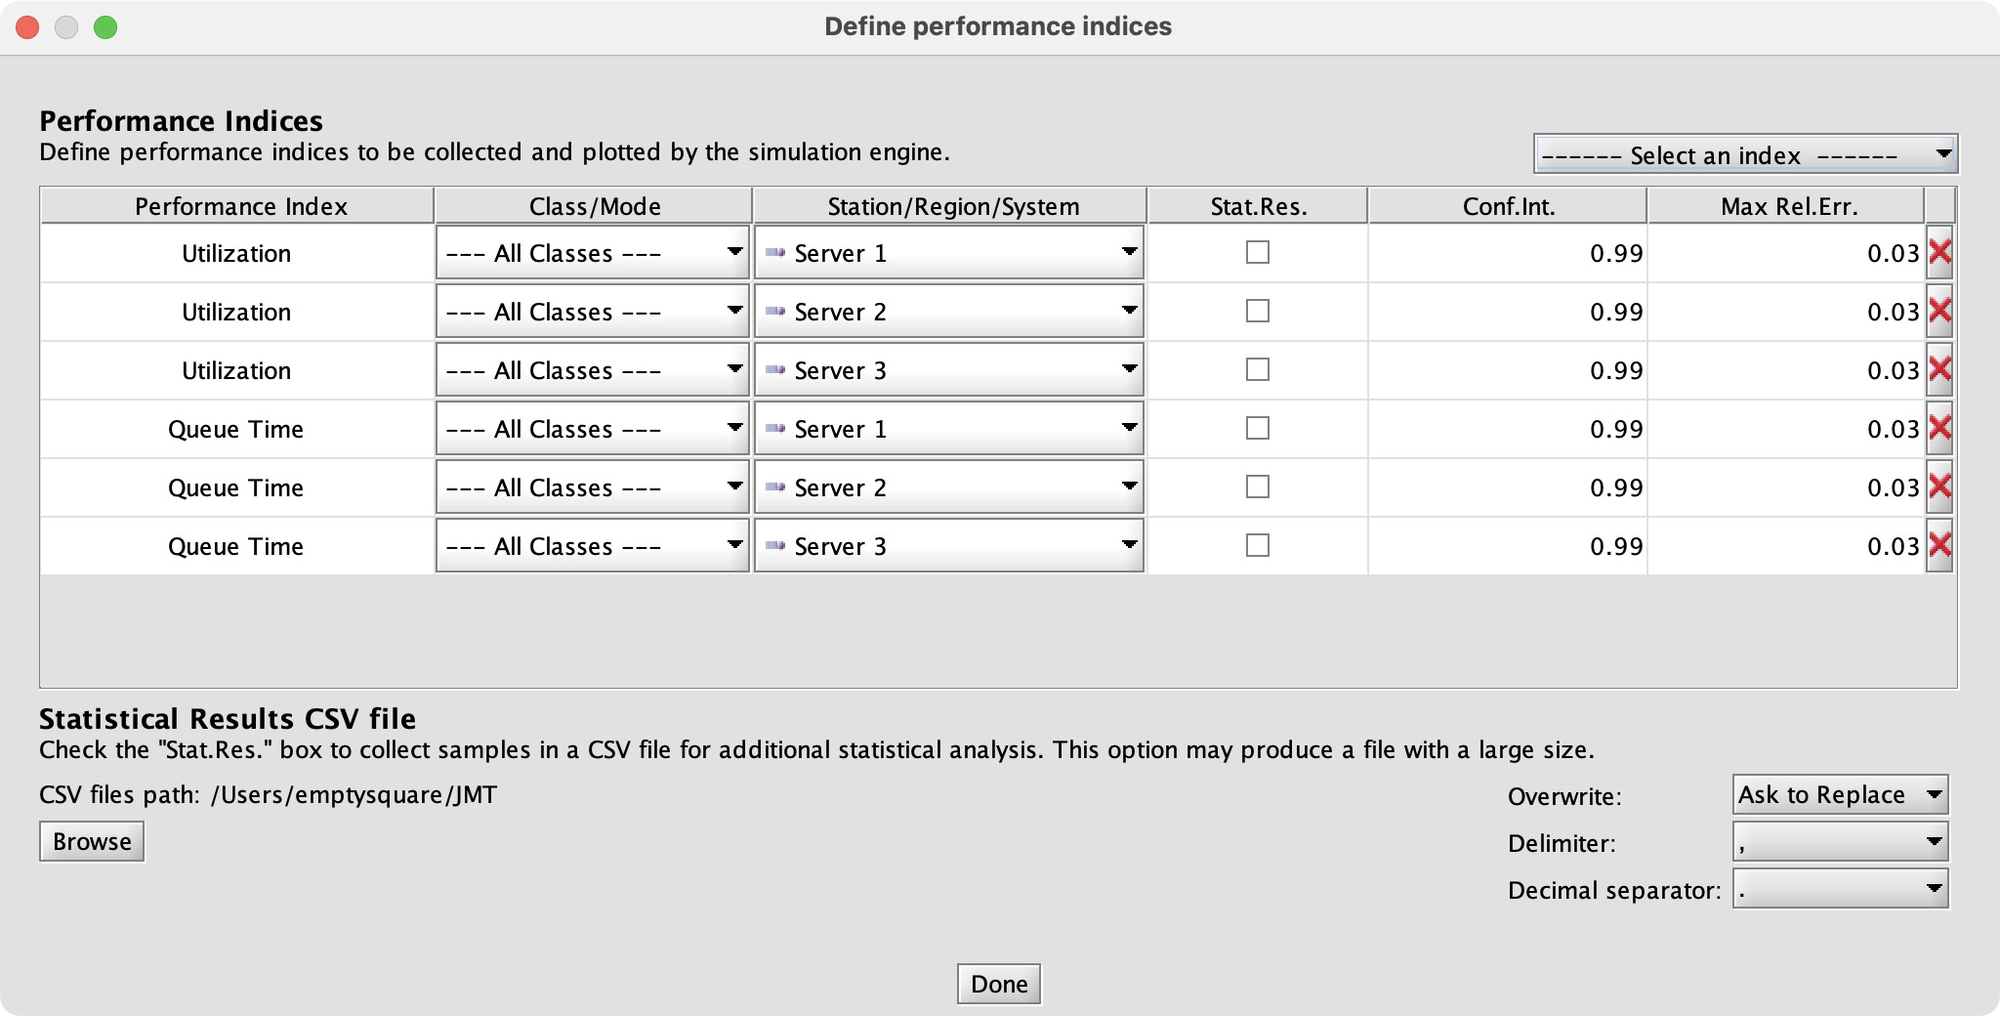Change station for Utilization row from Server 2
The height and width of the screenshot is (1016, 2000).
pos(949,312)
